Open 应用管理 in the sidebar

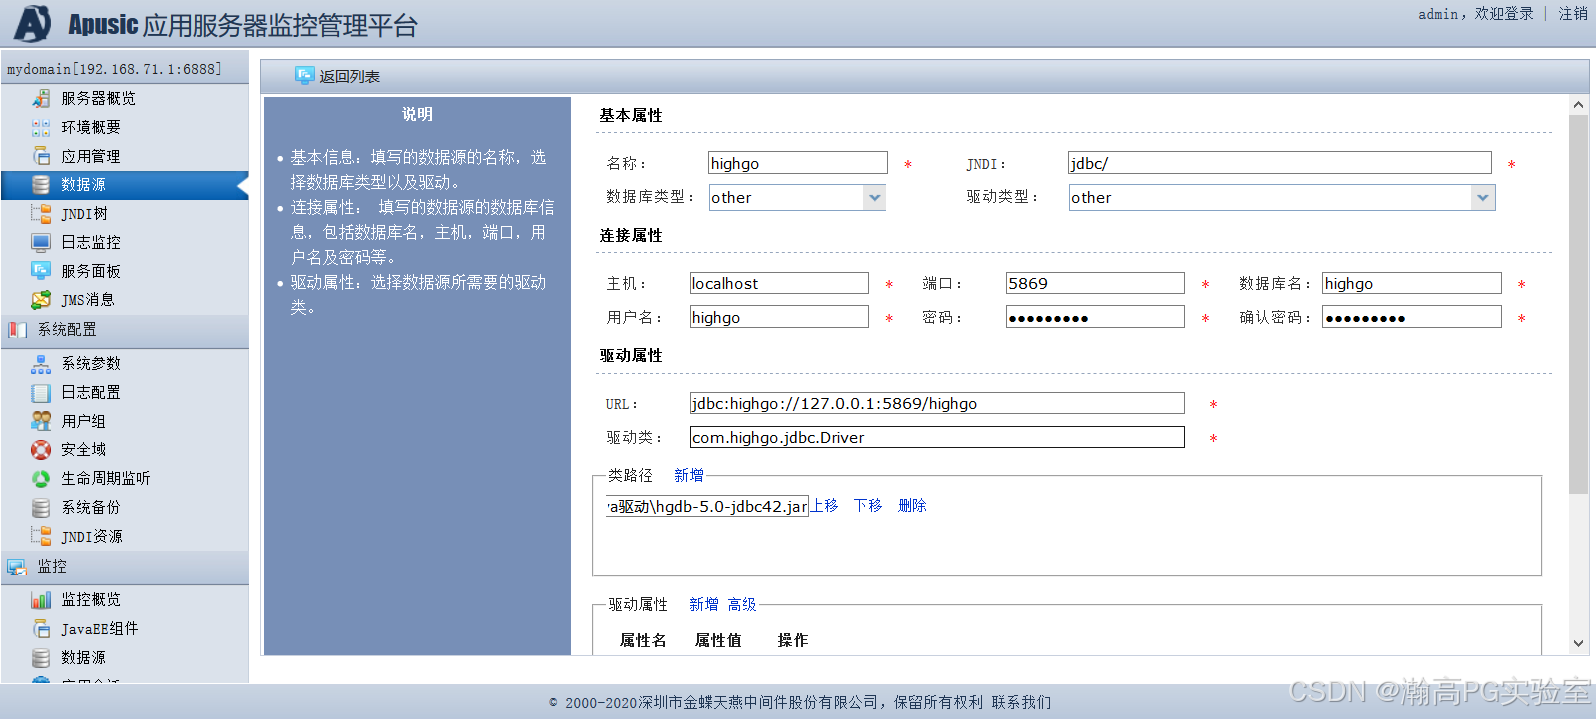click(x=90, y=156)
